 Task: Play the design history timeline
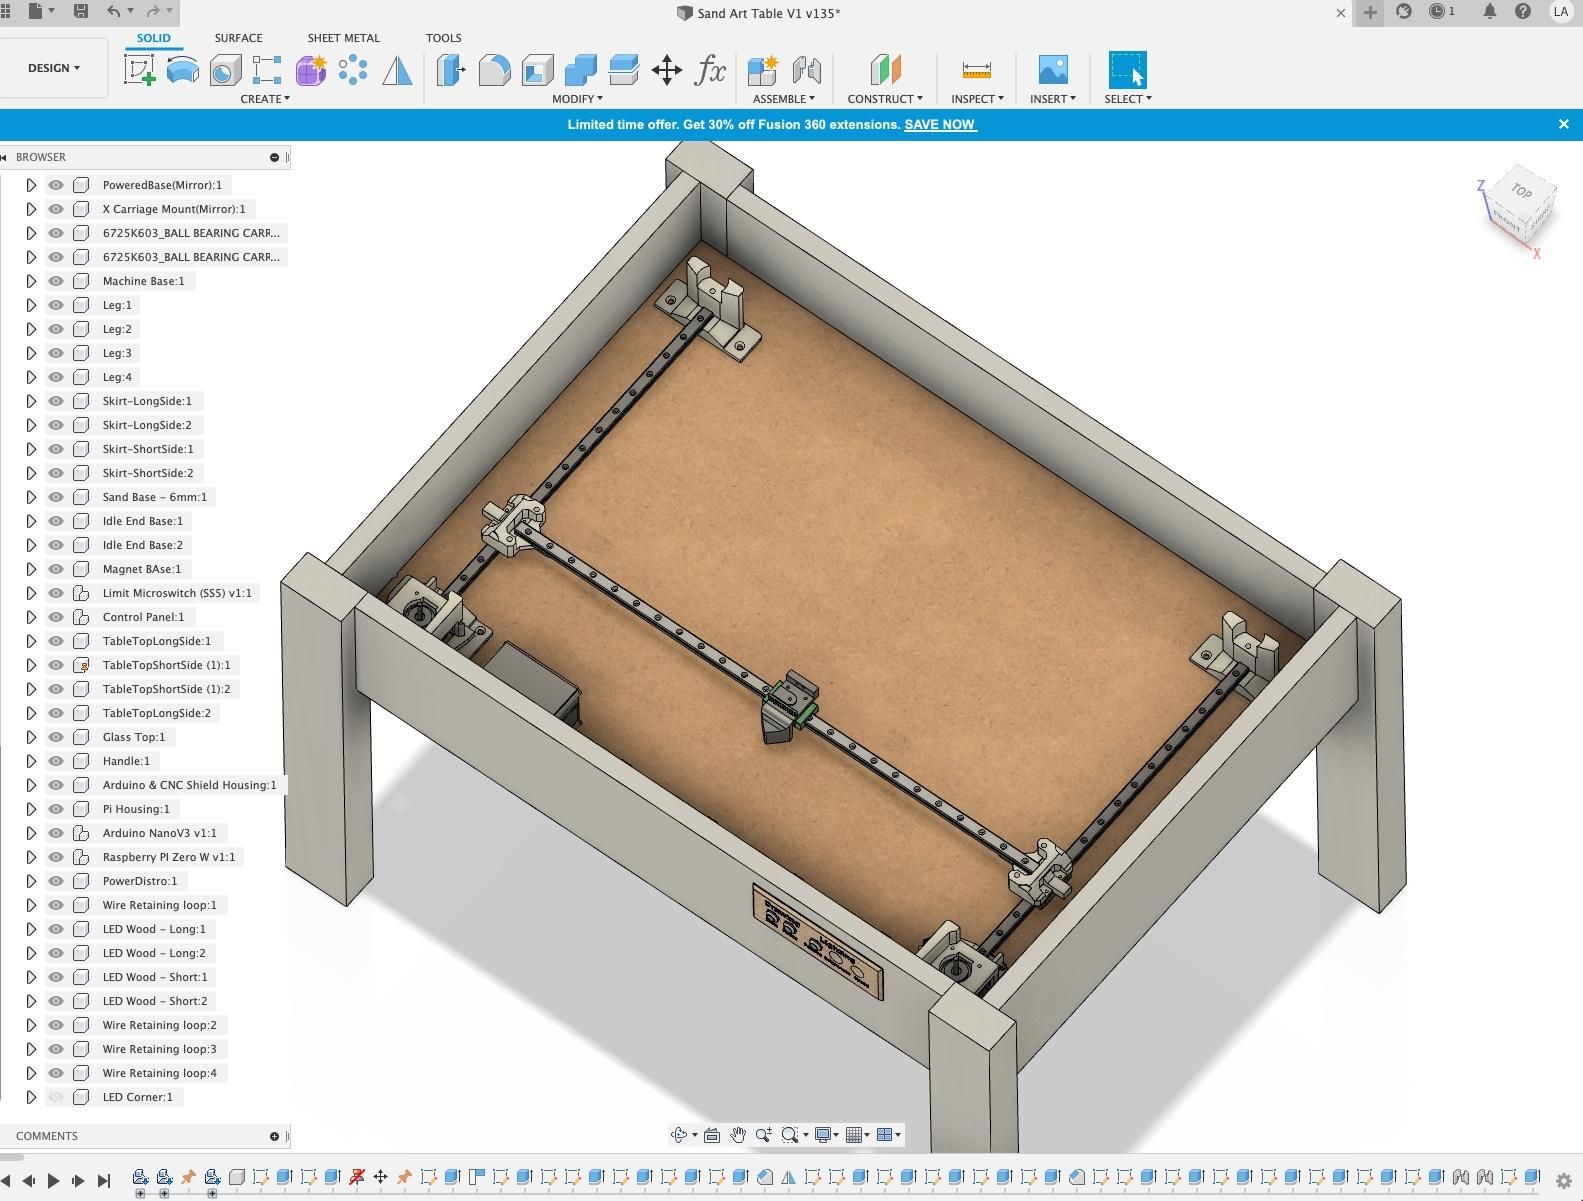[53, 1181]
